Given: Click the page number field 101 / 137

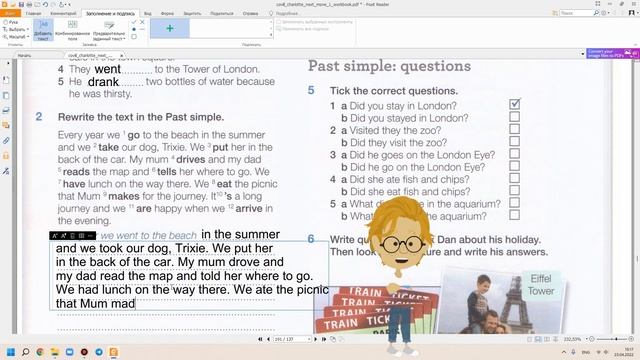Looking at the screenshot, I should pos(291,339).
